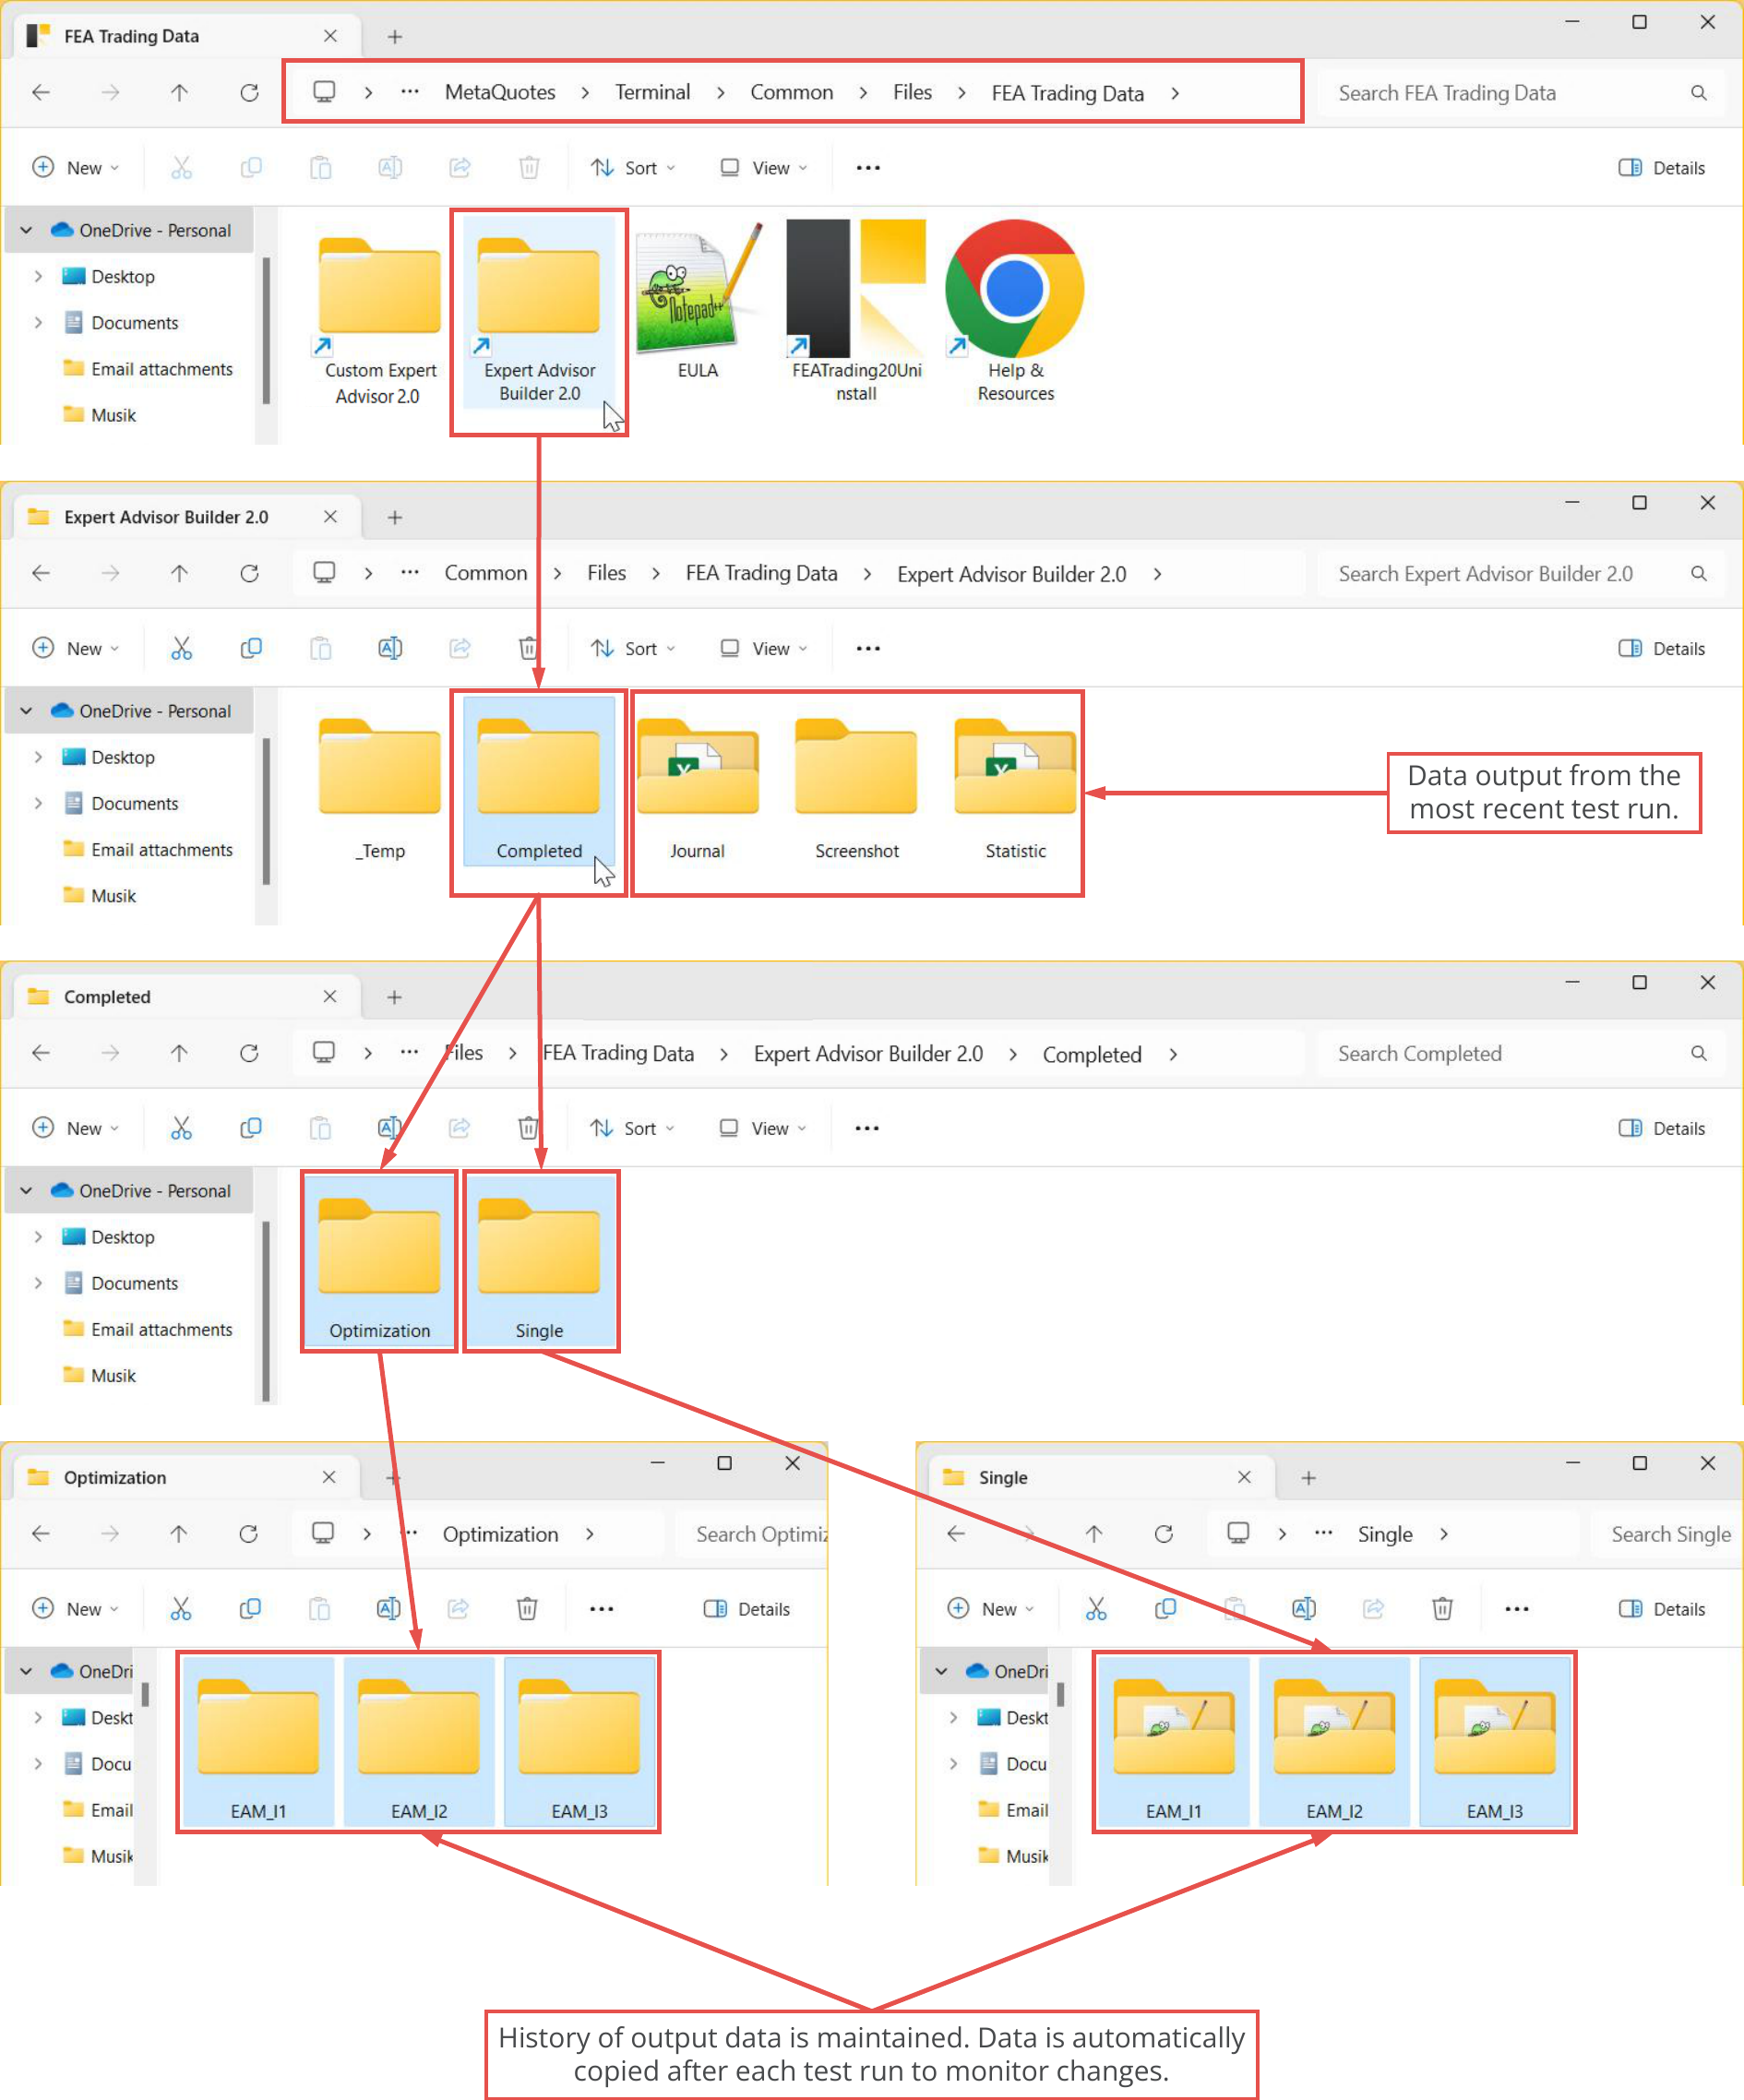Image resolution: width=1744 pixels, height=2100 pixels.
Task: Click Up arrow in Completed window navigation
Action: [x=179, y=1053]
